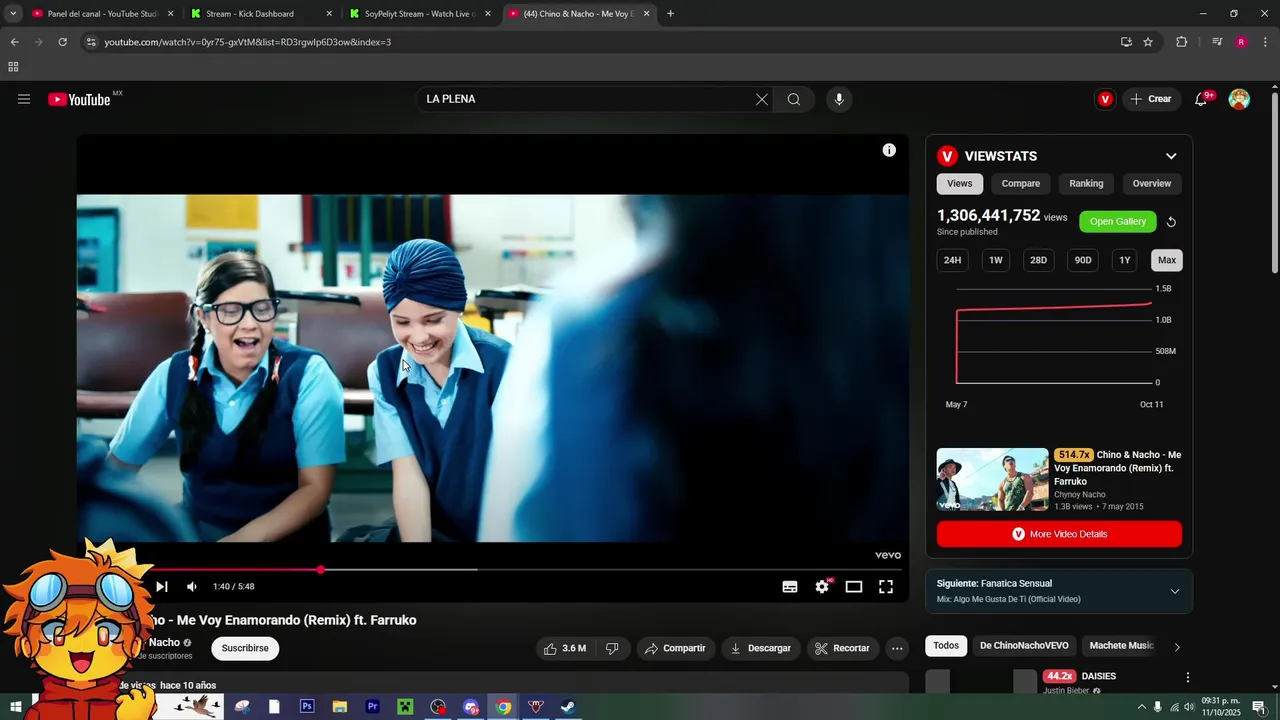Select the 28D time range
This screenshot has height=720, width=1280.
pyautogui.click(x=1039, y=260)
